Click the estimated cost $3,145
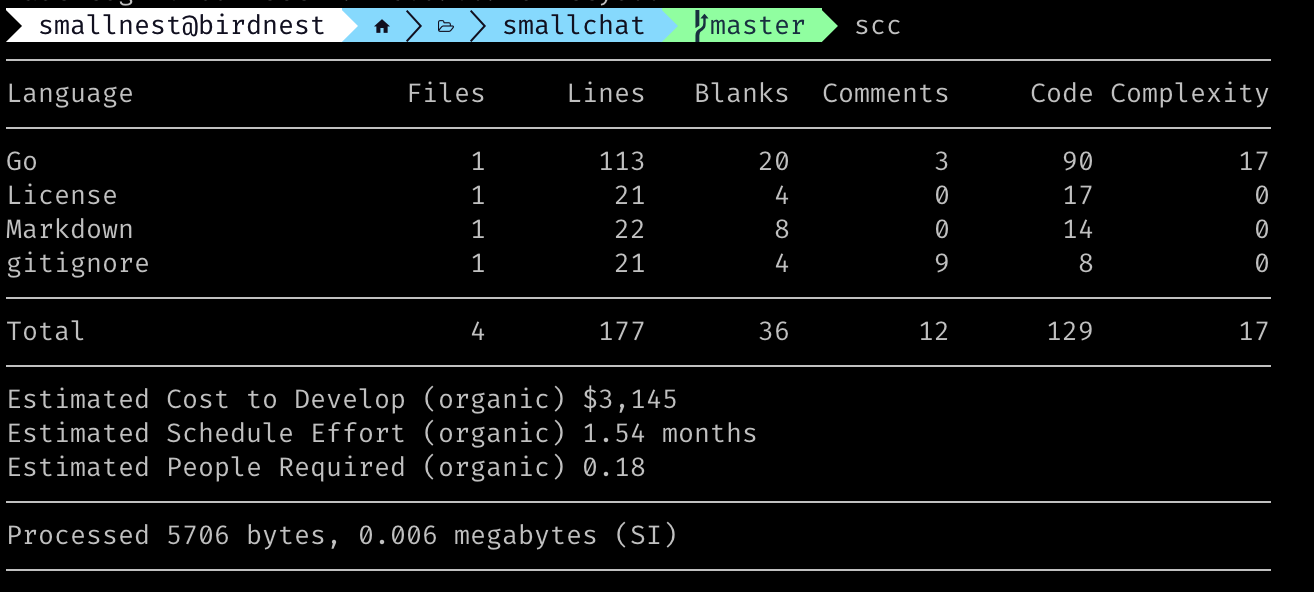Image resolution: width=1314 pixels, height=592 pixels. point(630,400)
